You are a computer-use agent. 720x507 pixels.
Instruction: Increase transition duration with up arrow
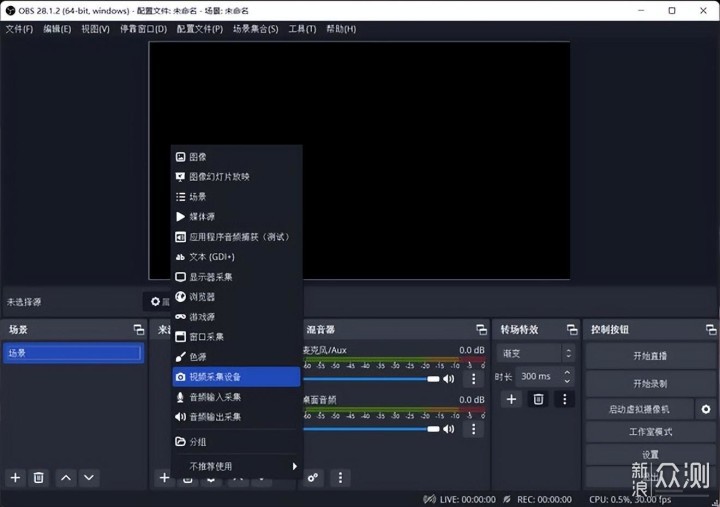pos(568,372)
